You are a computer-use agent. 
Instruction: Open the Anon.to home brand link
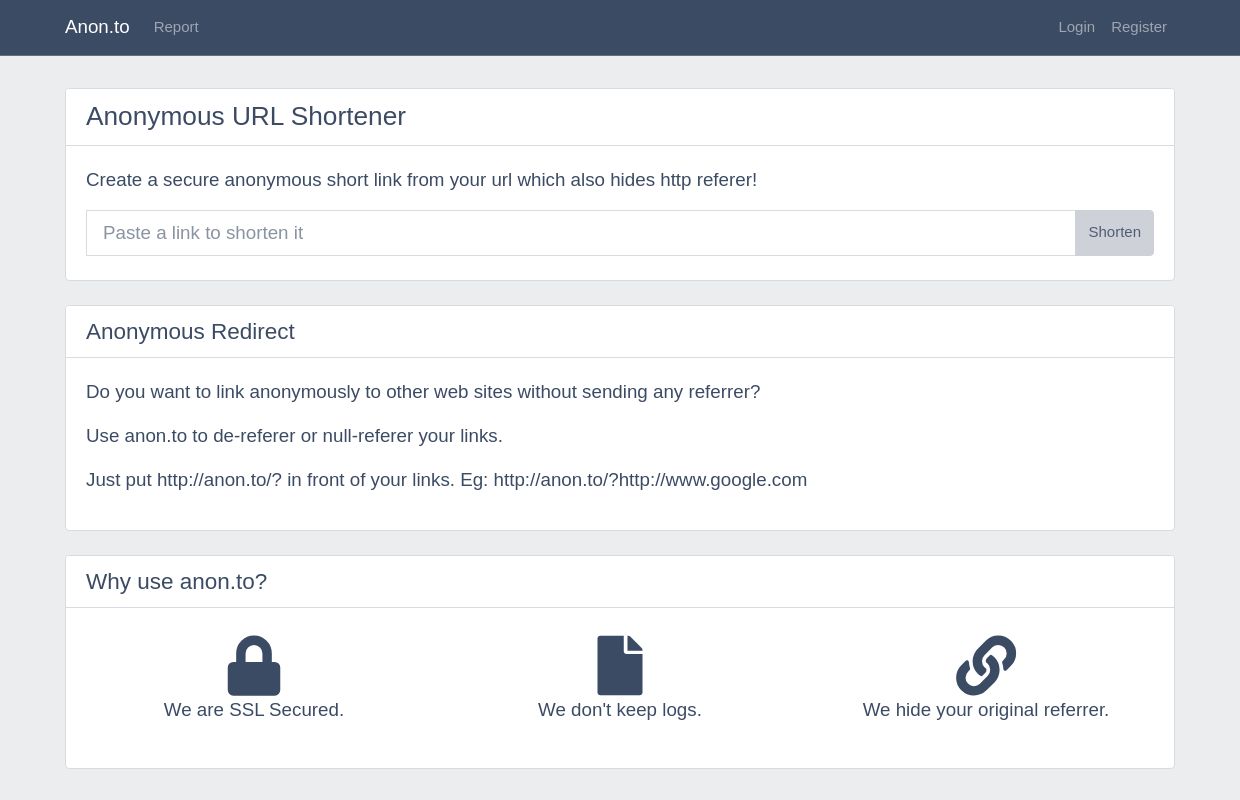point(97,27)
